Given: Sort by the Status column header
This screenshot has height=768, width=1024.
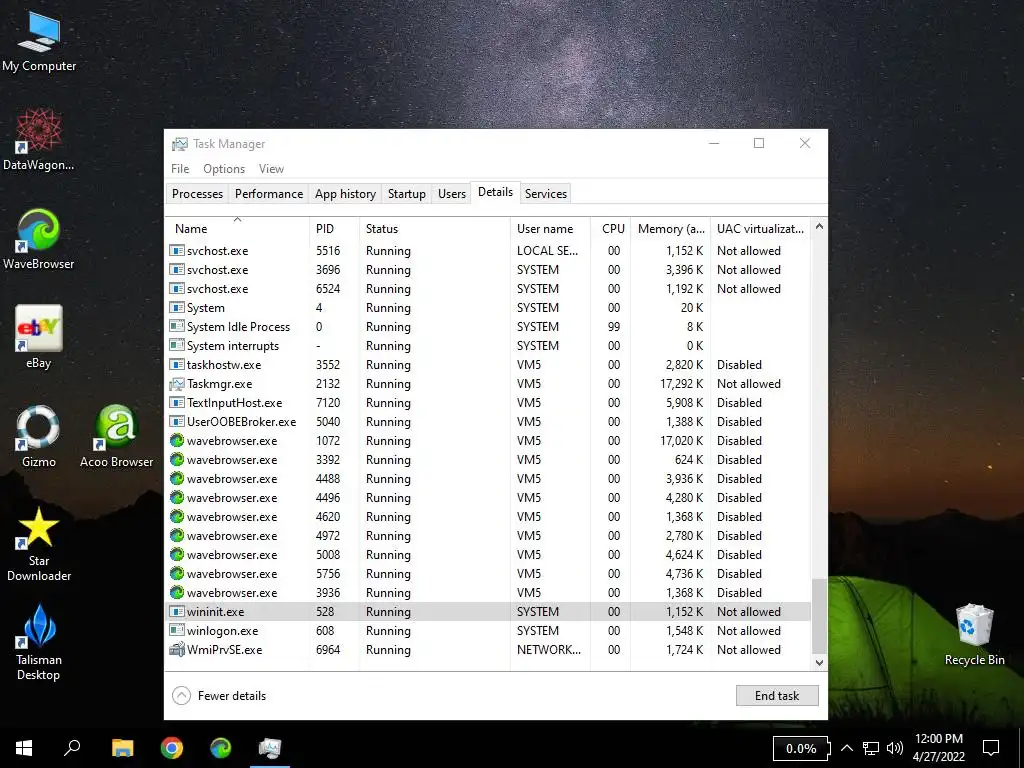Looking at the screenshot, I should [434, 229].
